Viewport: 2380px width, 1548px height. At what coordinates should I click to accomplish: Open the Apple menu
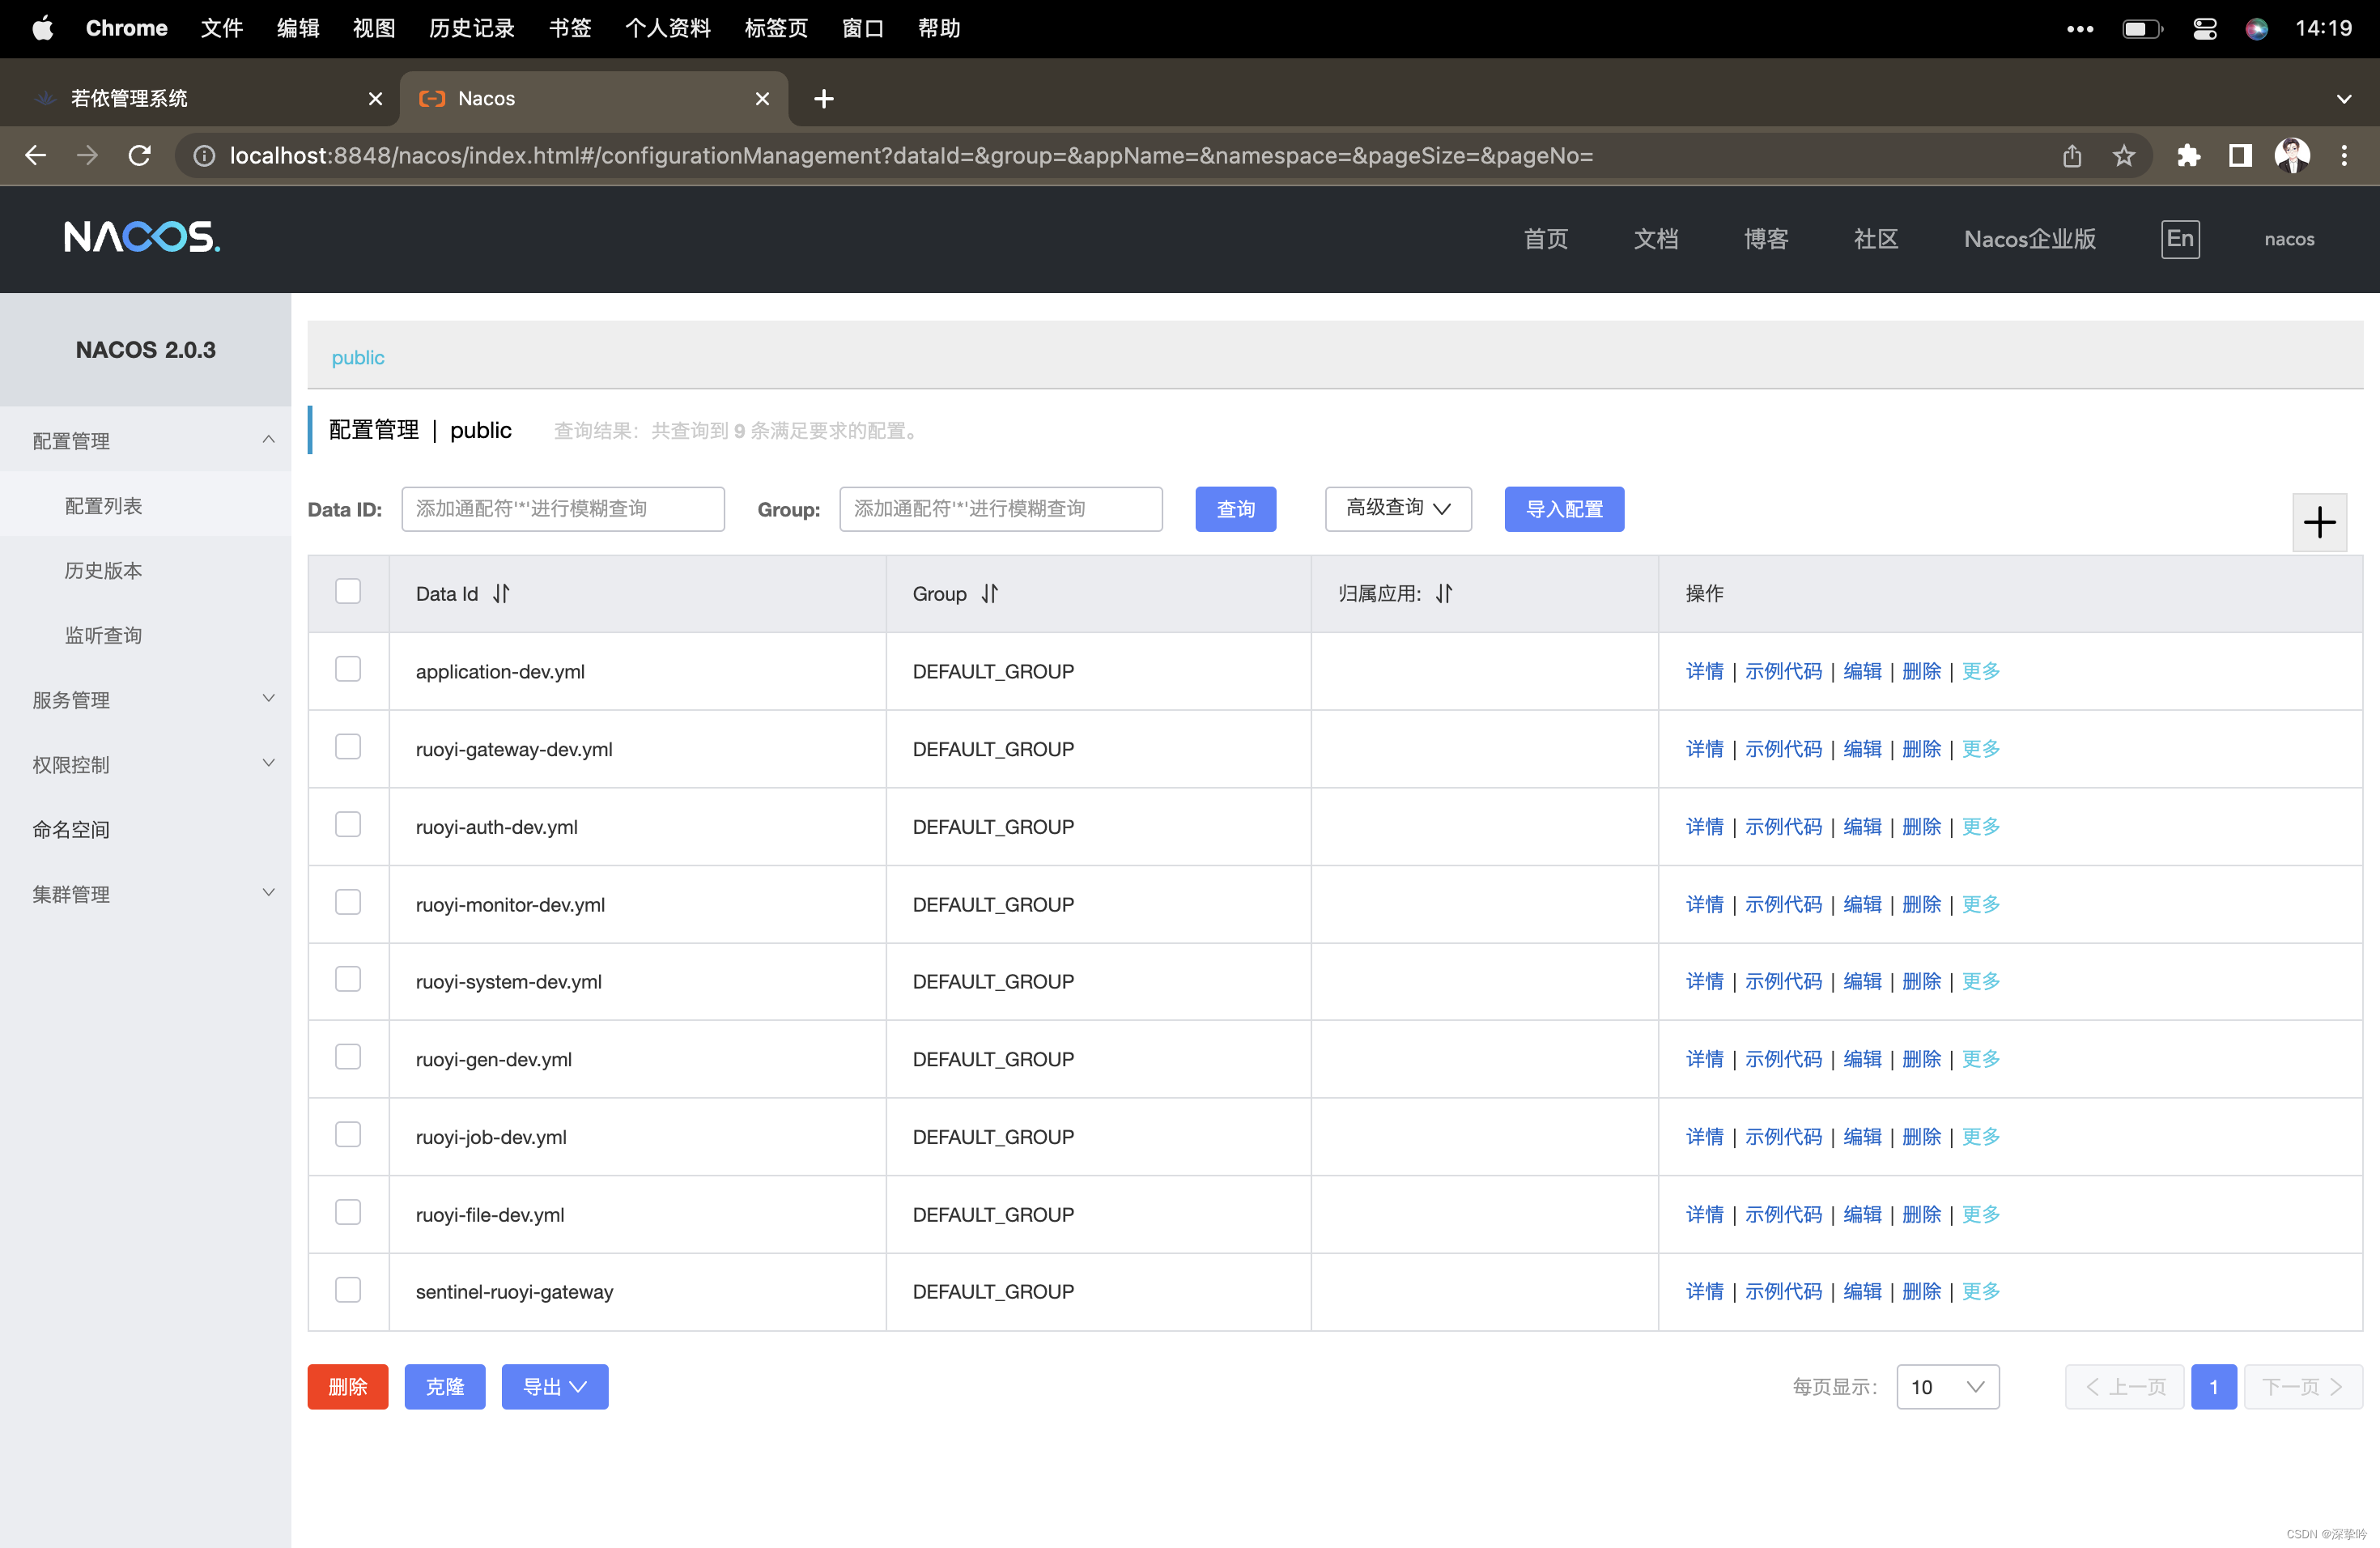click(x=42, y=28)
